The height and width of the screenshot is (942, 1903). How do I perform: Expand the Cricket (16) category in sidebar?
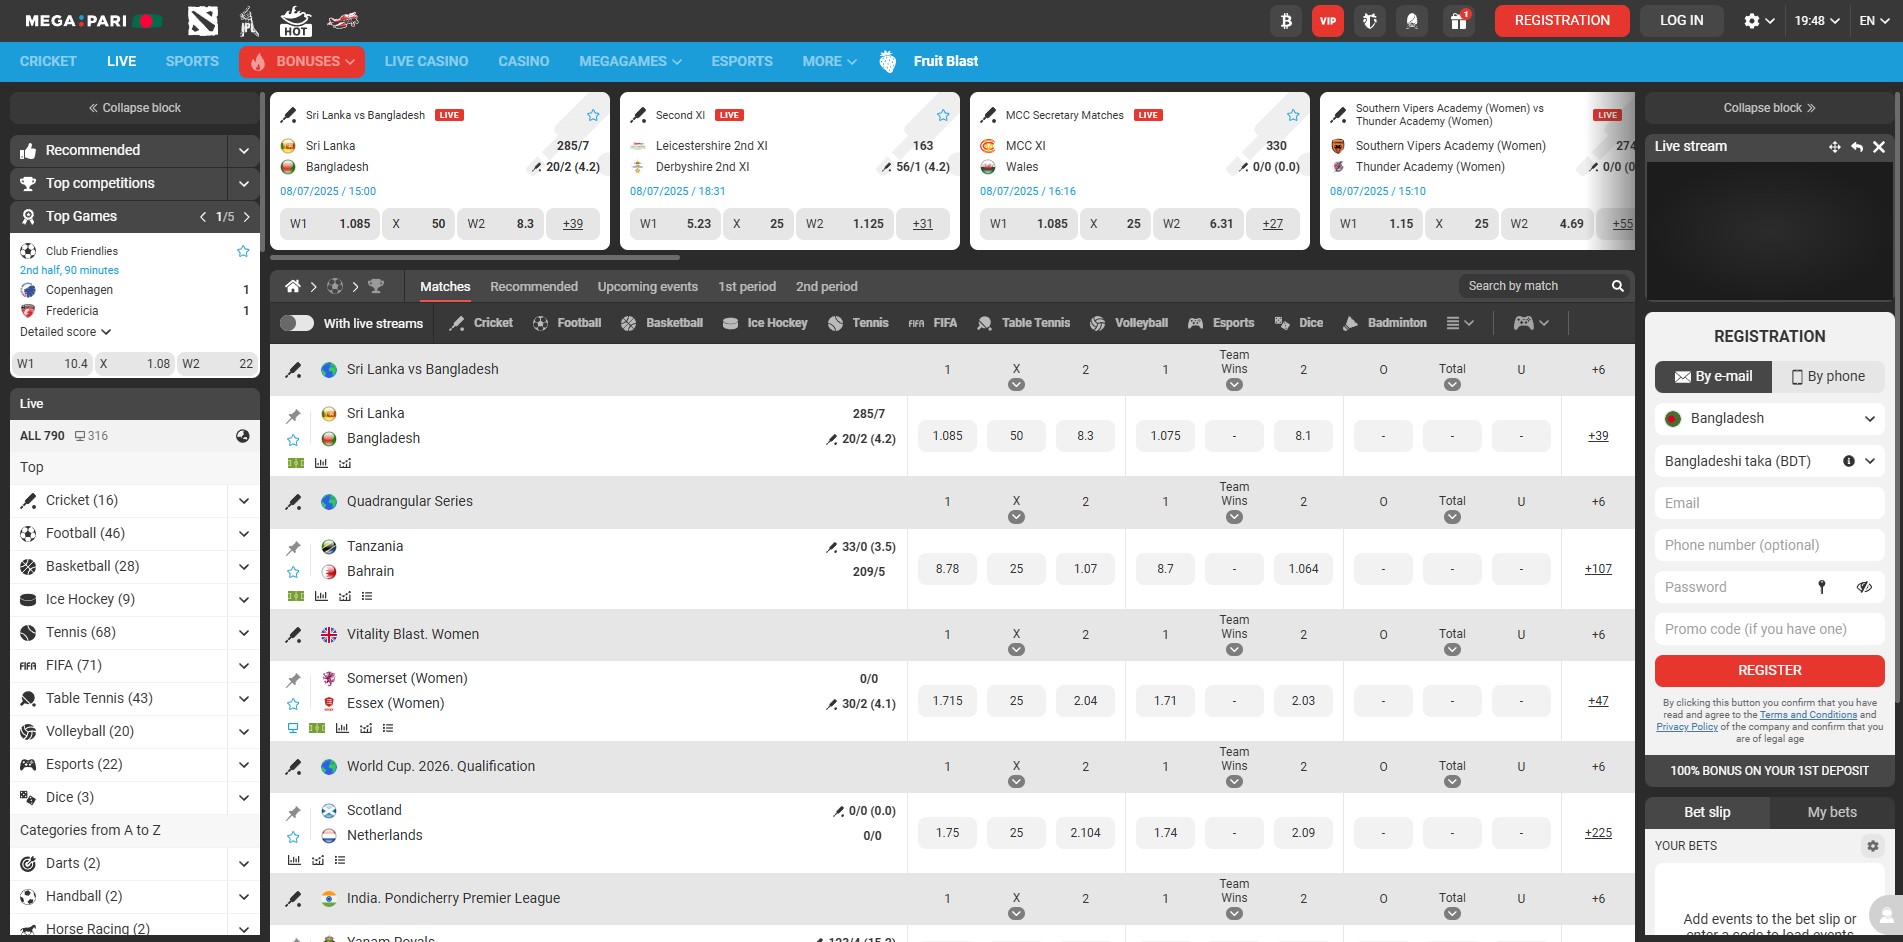click(243, 500)
